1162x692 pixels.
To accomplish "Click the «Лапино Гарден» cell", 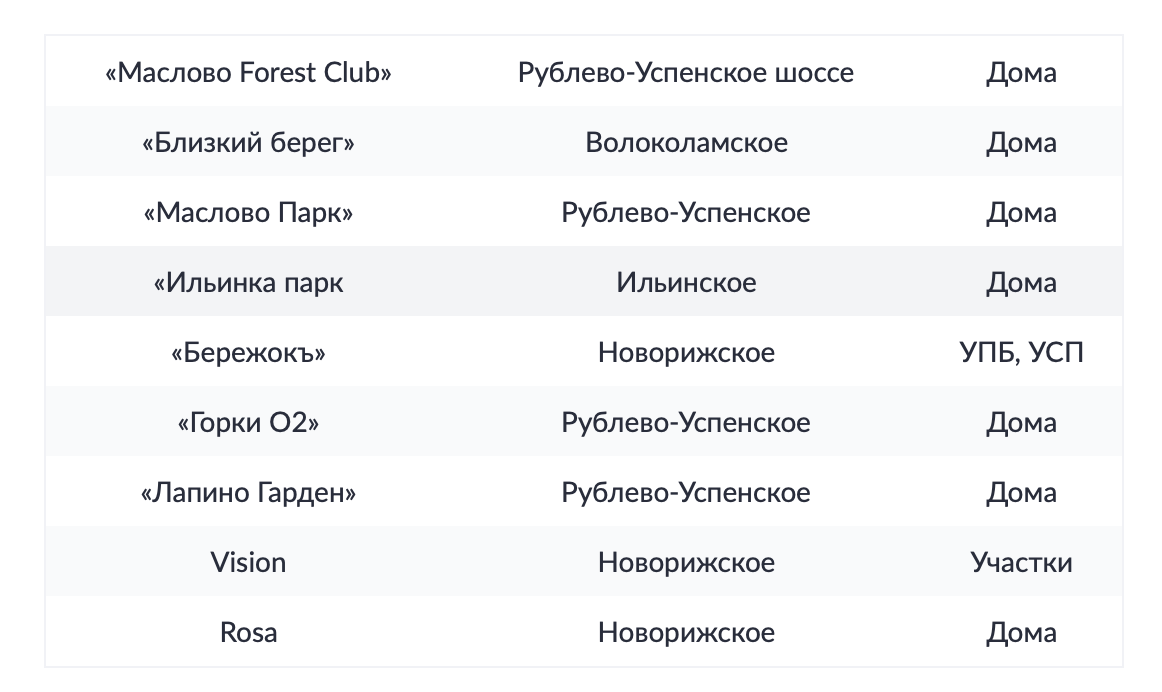I will [248, 493].
